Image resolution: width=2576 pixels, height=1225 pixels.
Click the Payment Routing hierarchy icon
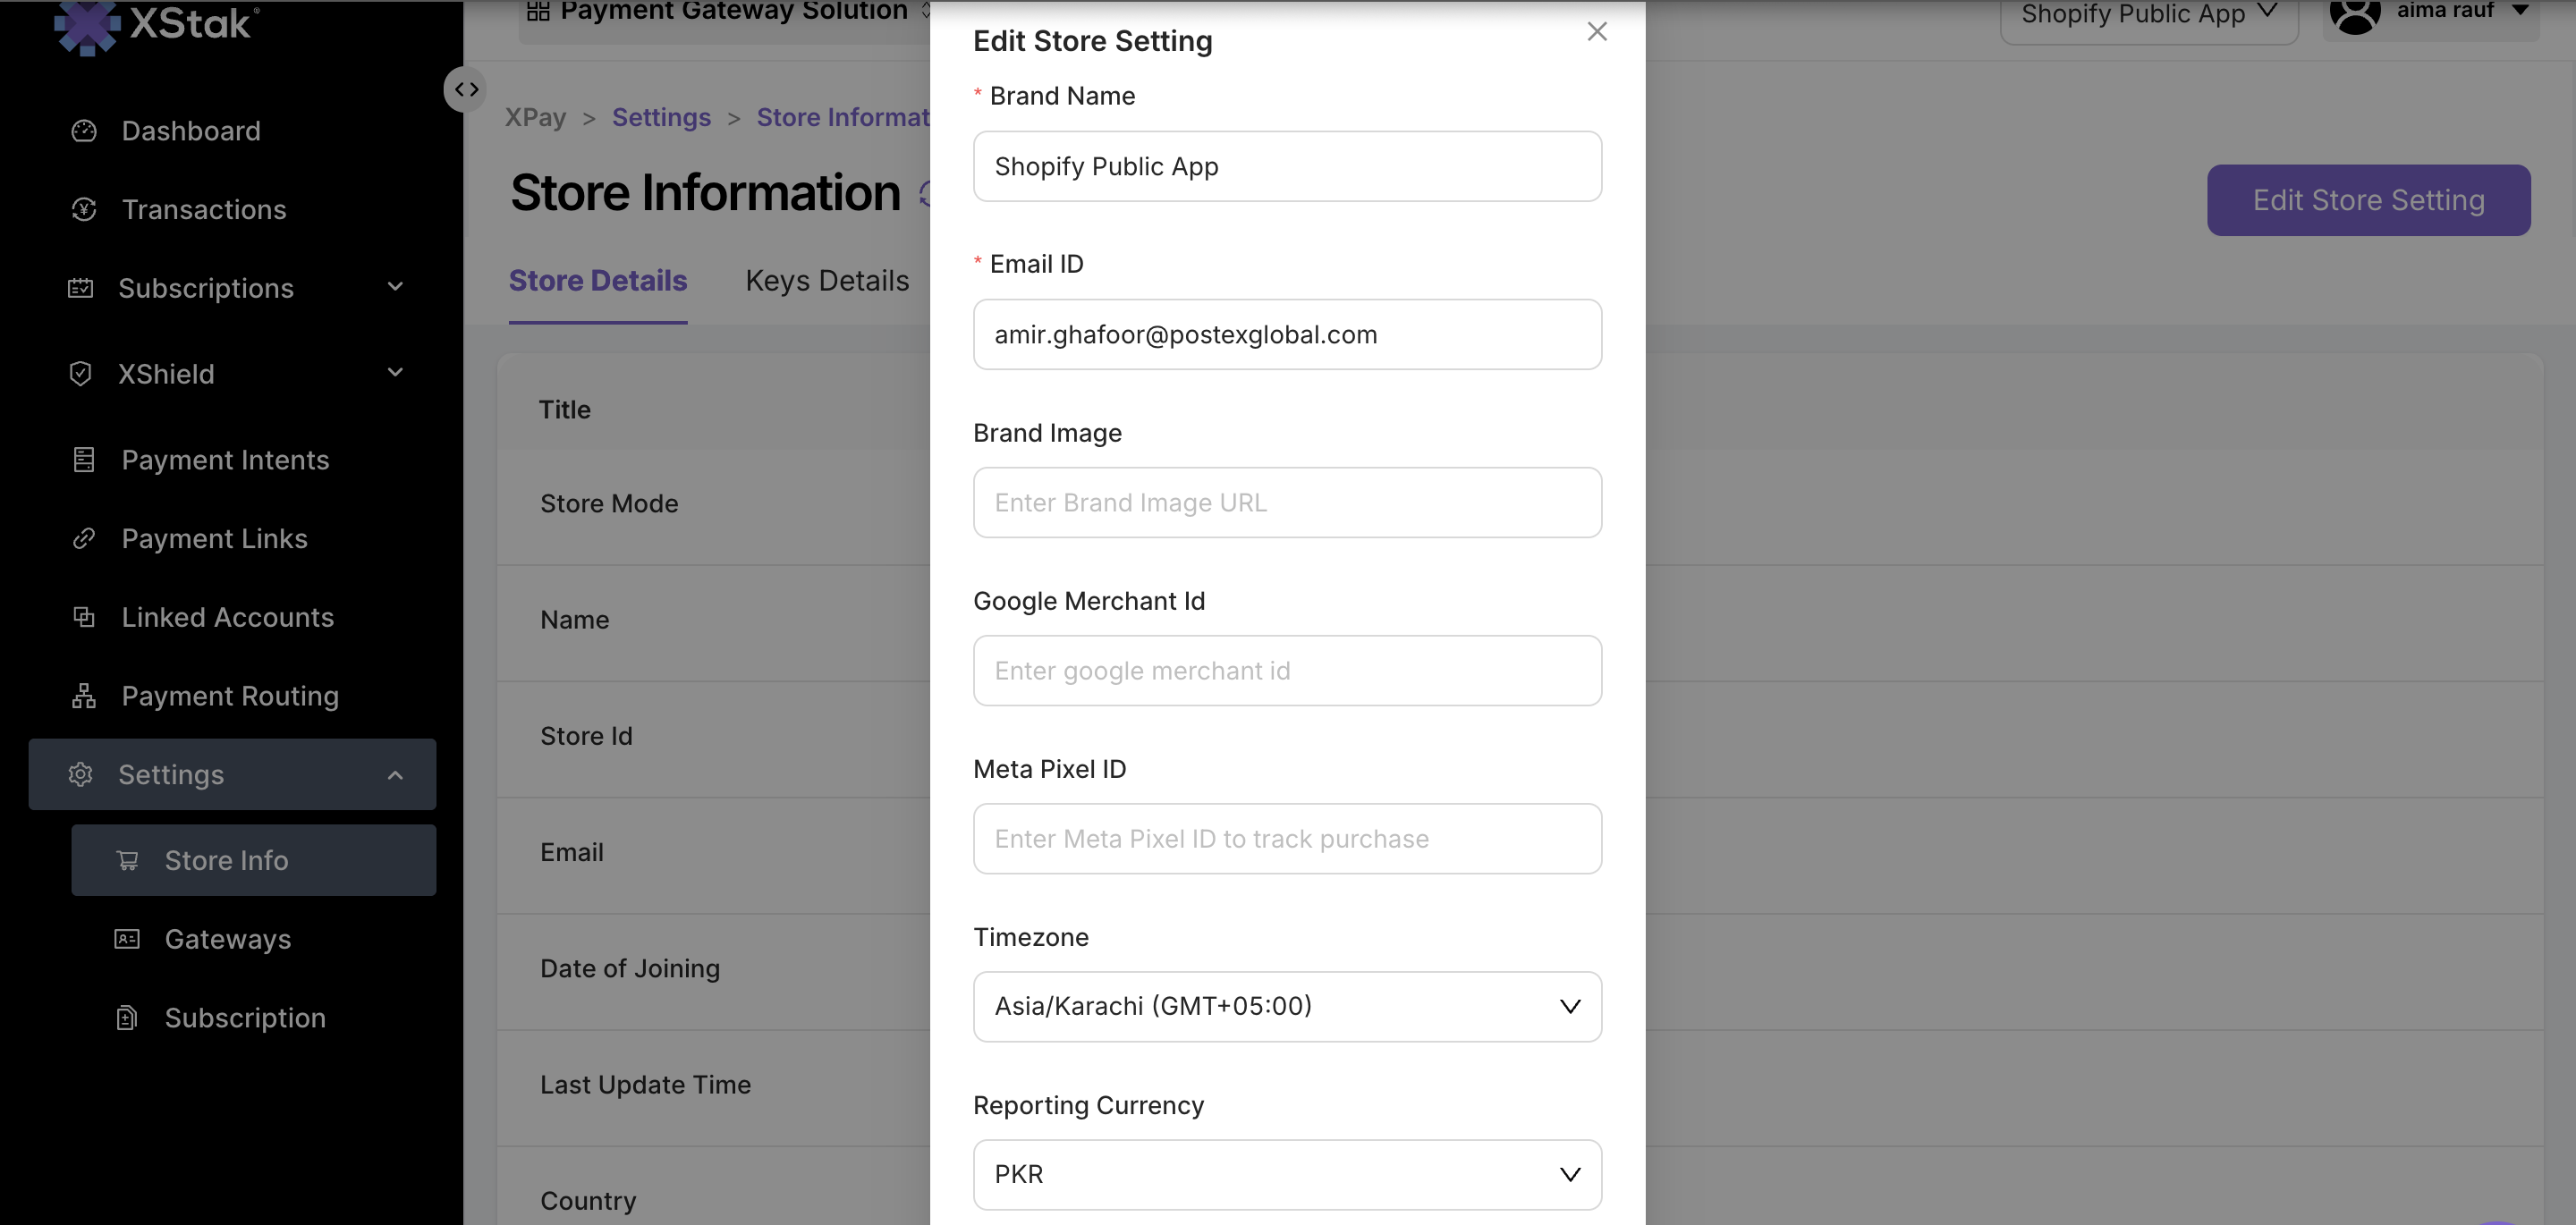tap(84, 696)
